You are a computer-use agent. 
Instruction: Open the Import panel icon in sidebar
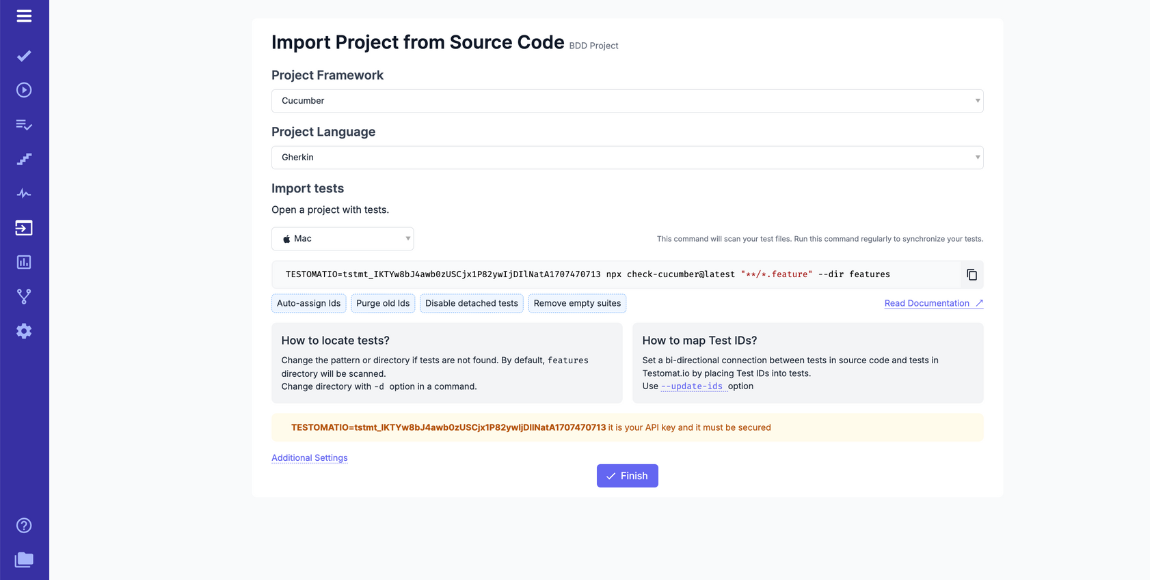pos(24,227)
